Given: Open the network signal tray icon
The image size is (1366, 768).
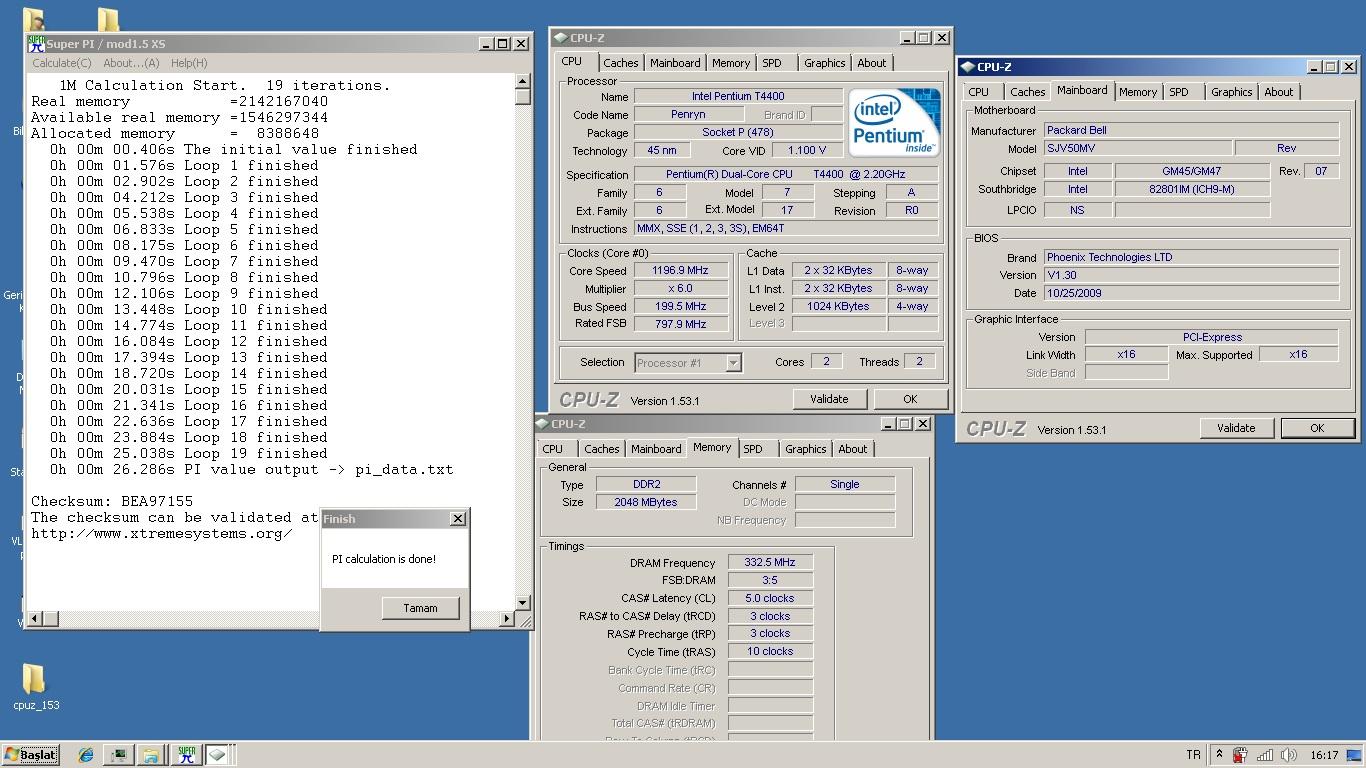Looking at the screenshot, I should [x=1265, y=755].
